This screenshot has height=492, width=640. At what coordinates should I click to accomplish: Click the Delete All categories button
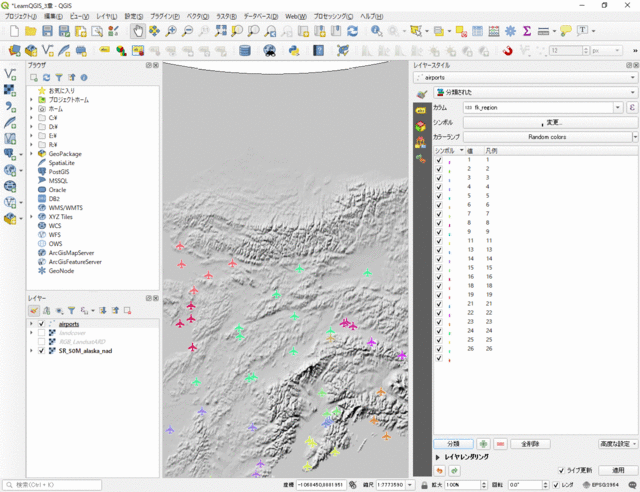[x=530, y=444]
